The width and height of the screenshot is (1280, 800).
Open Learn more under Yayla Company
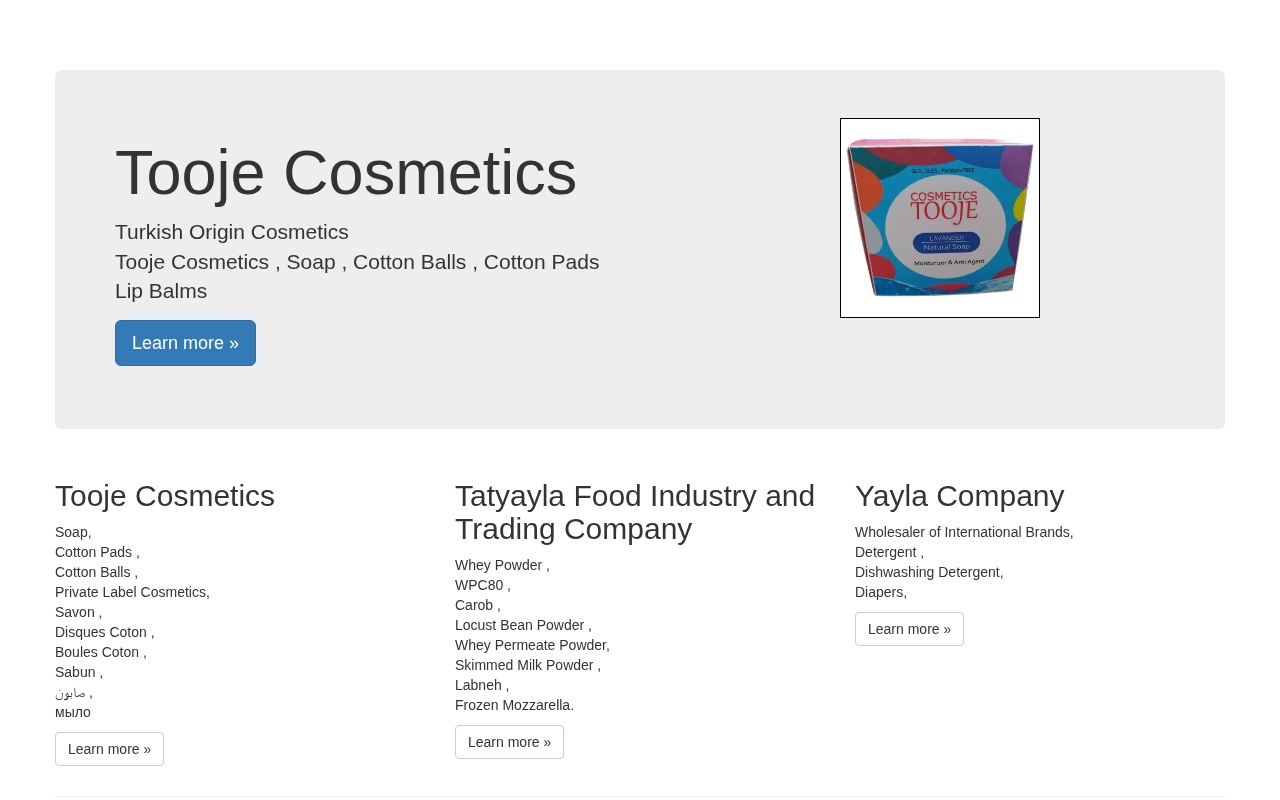(x=909, y=629)
